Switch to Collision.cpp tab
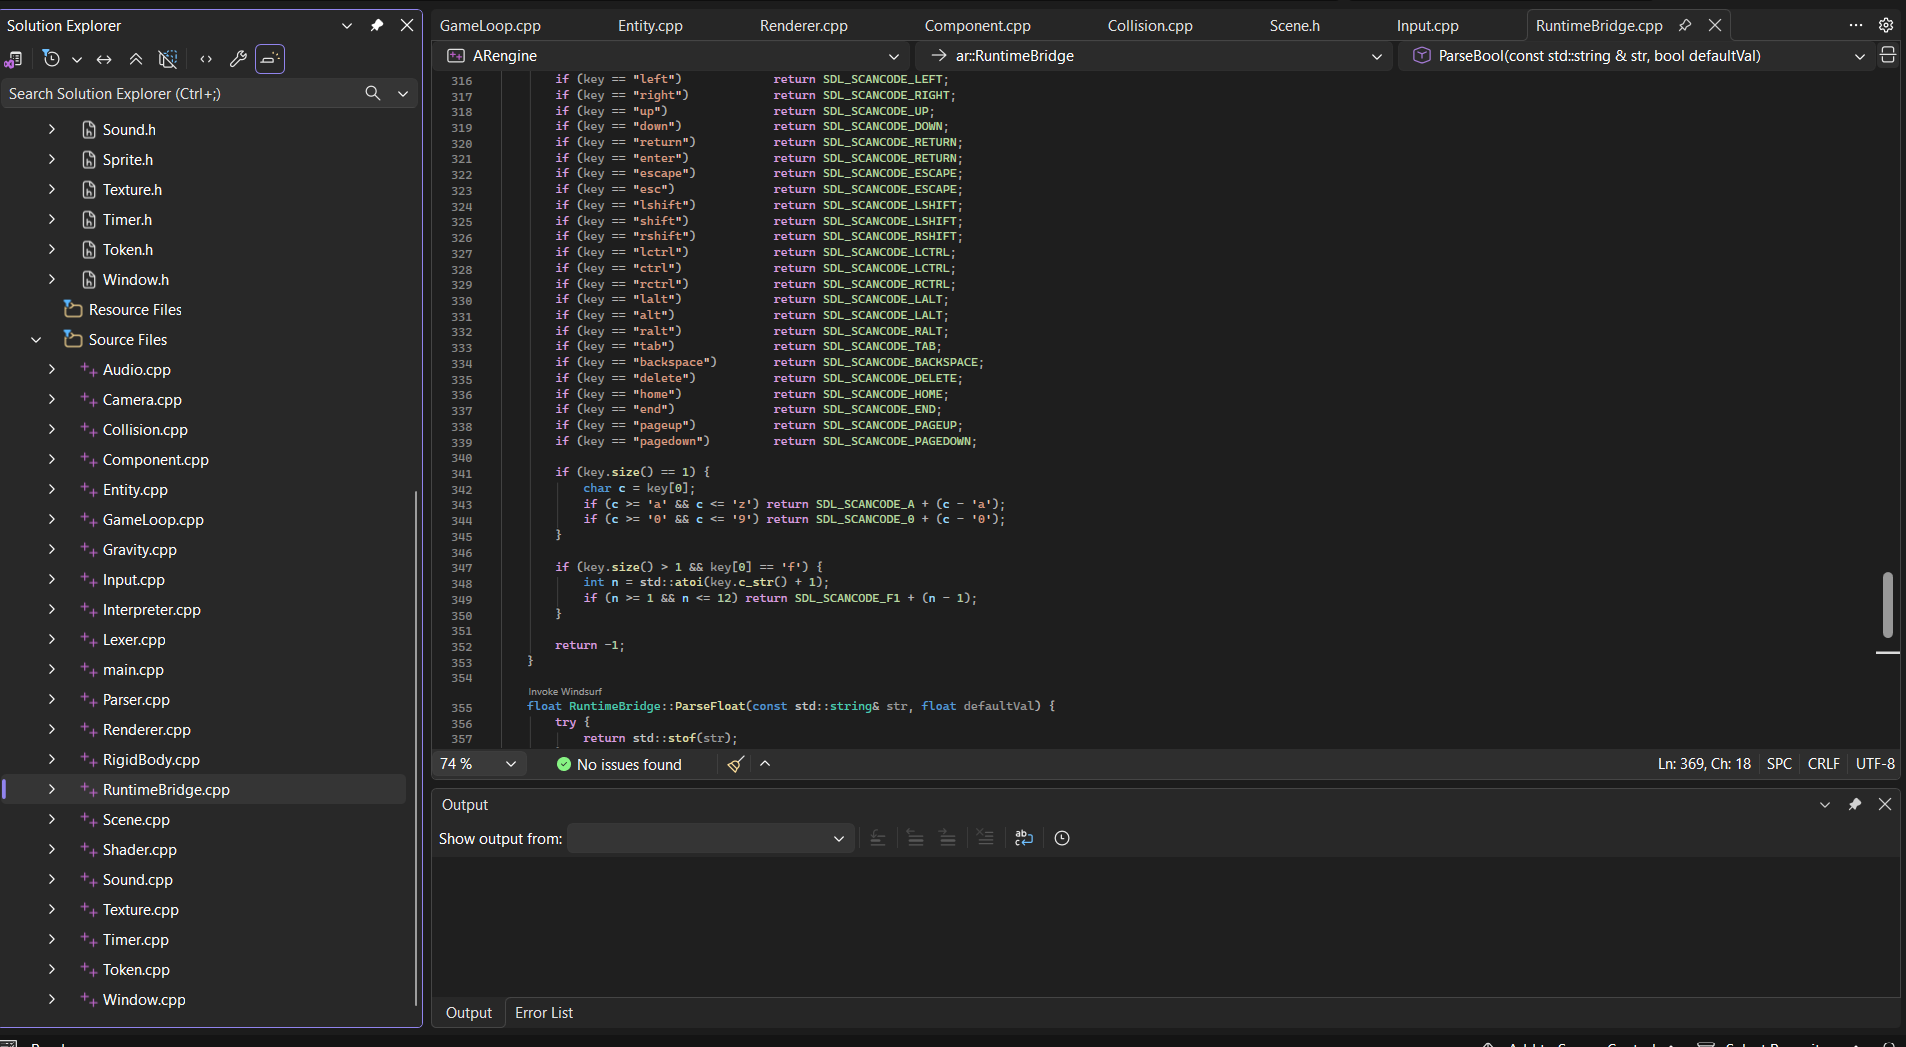Screen dimensions: 1906x1047 (x=1150, y=25)
